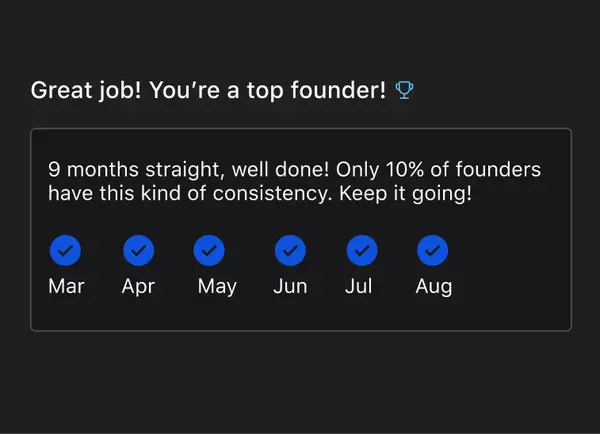
Task: Select the May completed check circle
Action: [x=209, y=250]
